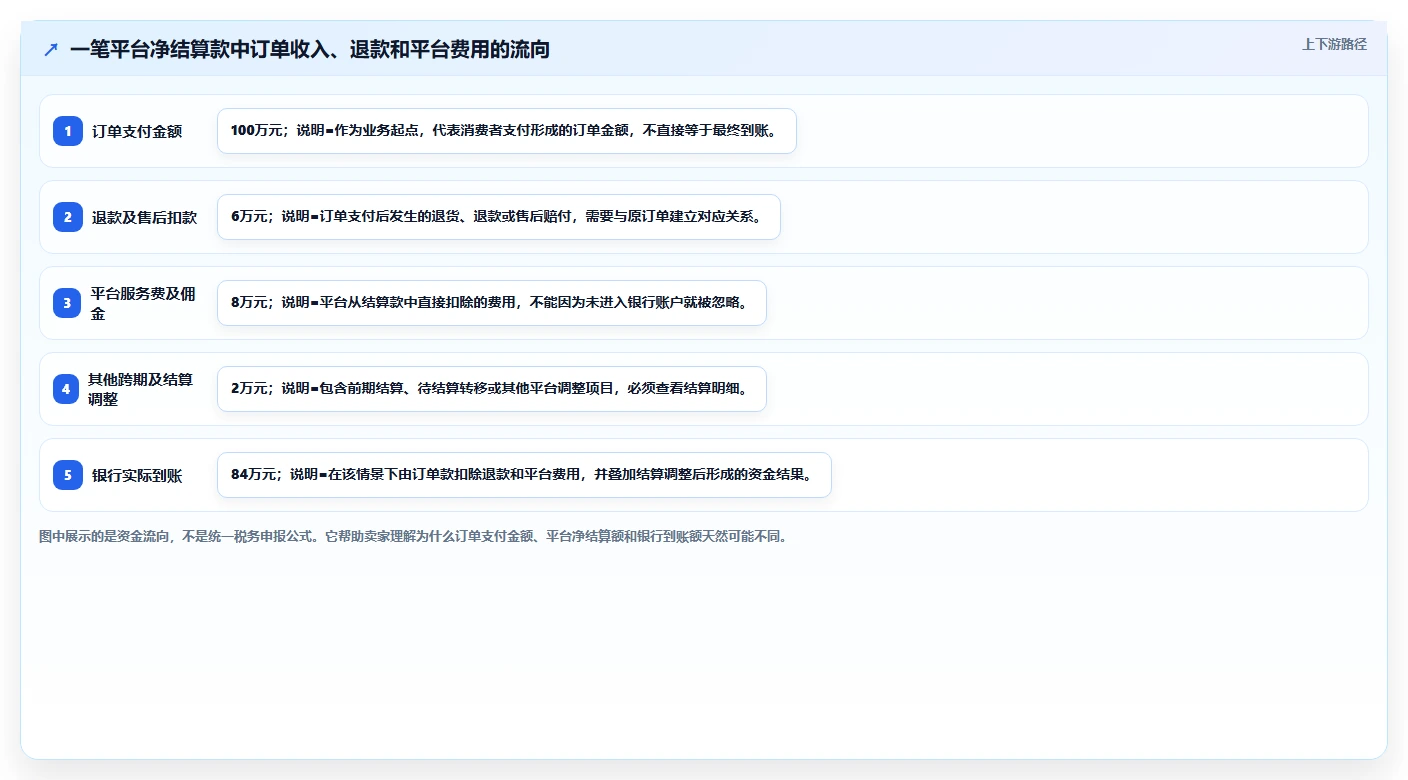The image size is (1408, 780).
Task: Select step badge 2 for 退款及售后扣款
Action: point(68,217)
